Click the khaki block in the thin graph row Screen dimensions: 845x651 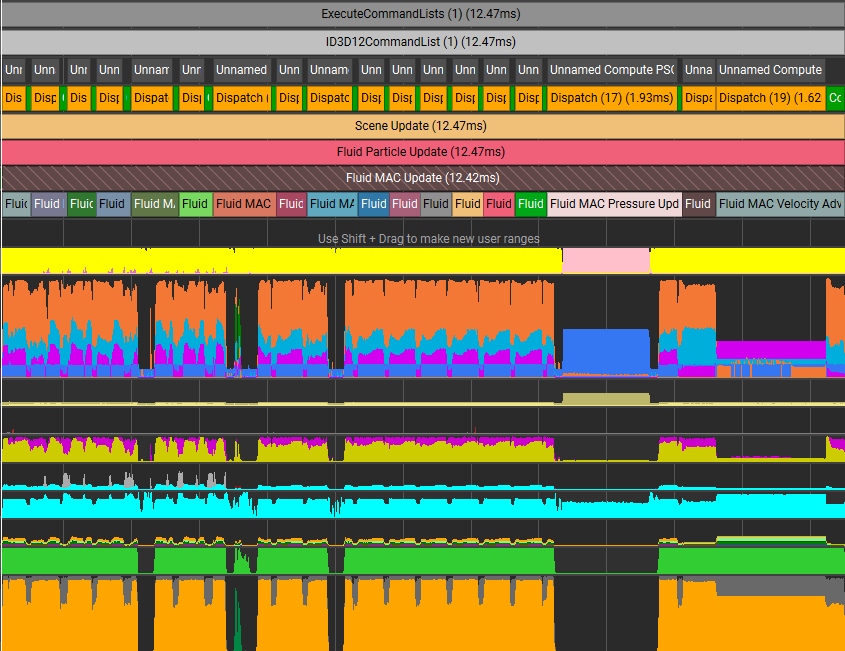[x=606, y=398]
